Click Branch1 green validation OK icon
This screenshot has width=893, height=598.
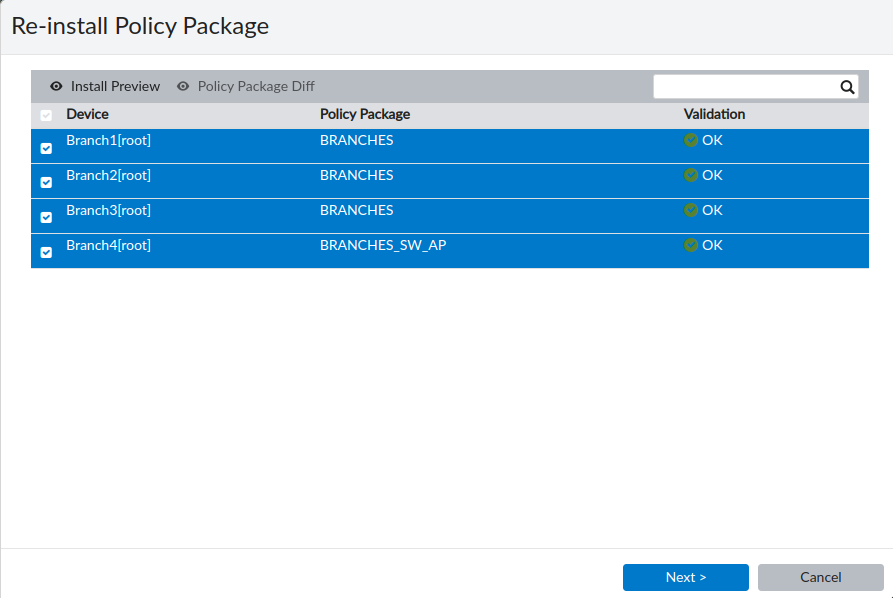[691, 141]
